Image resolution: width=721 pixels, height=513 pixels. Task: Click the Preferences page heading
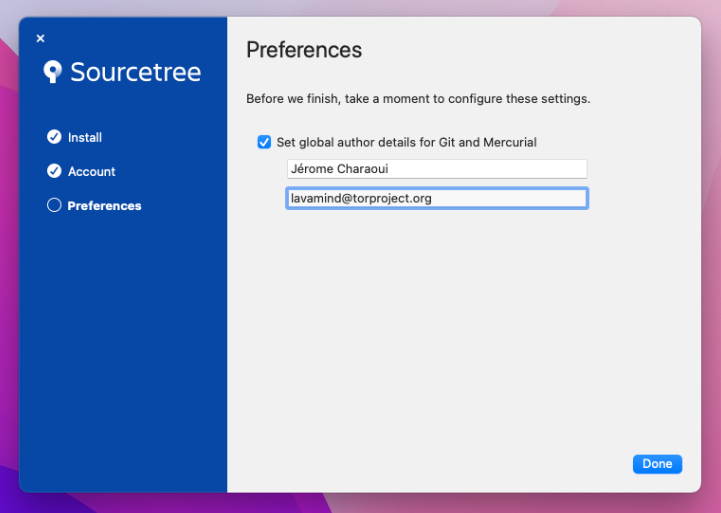[x=304, y=50]
